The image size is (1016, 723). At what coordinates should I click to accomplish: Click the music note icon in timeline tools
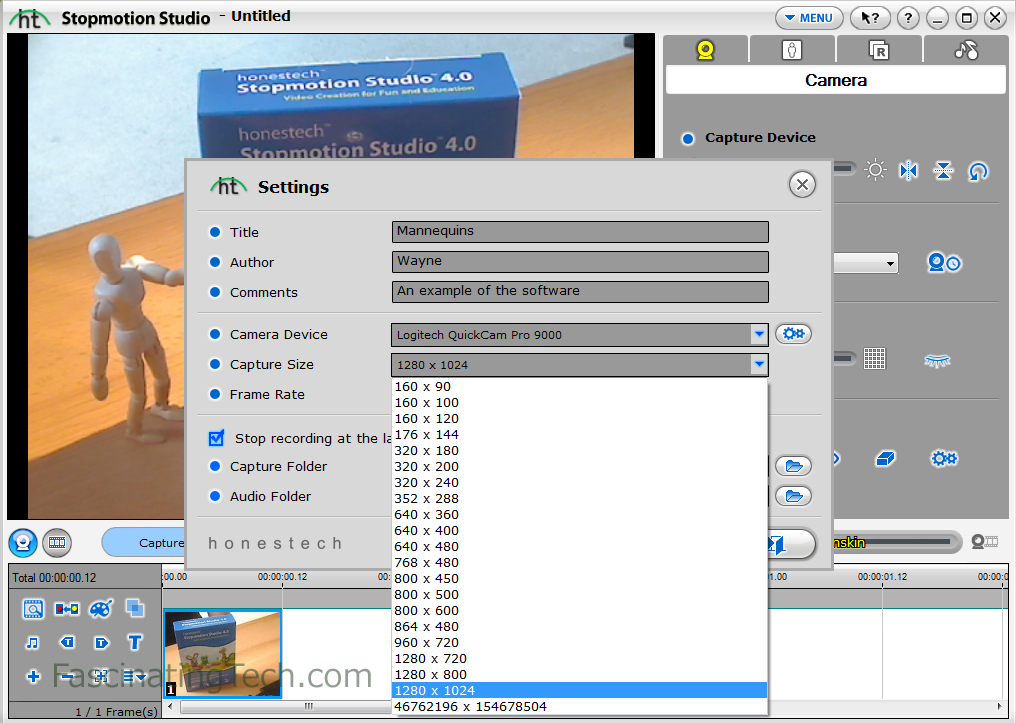(32, 643)
